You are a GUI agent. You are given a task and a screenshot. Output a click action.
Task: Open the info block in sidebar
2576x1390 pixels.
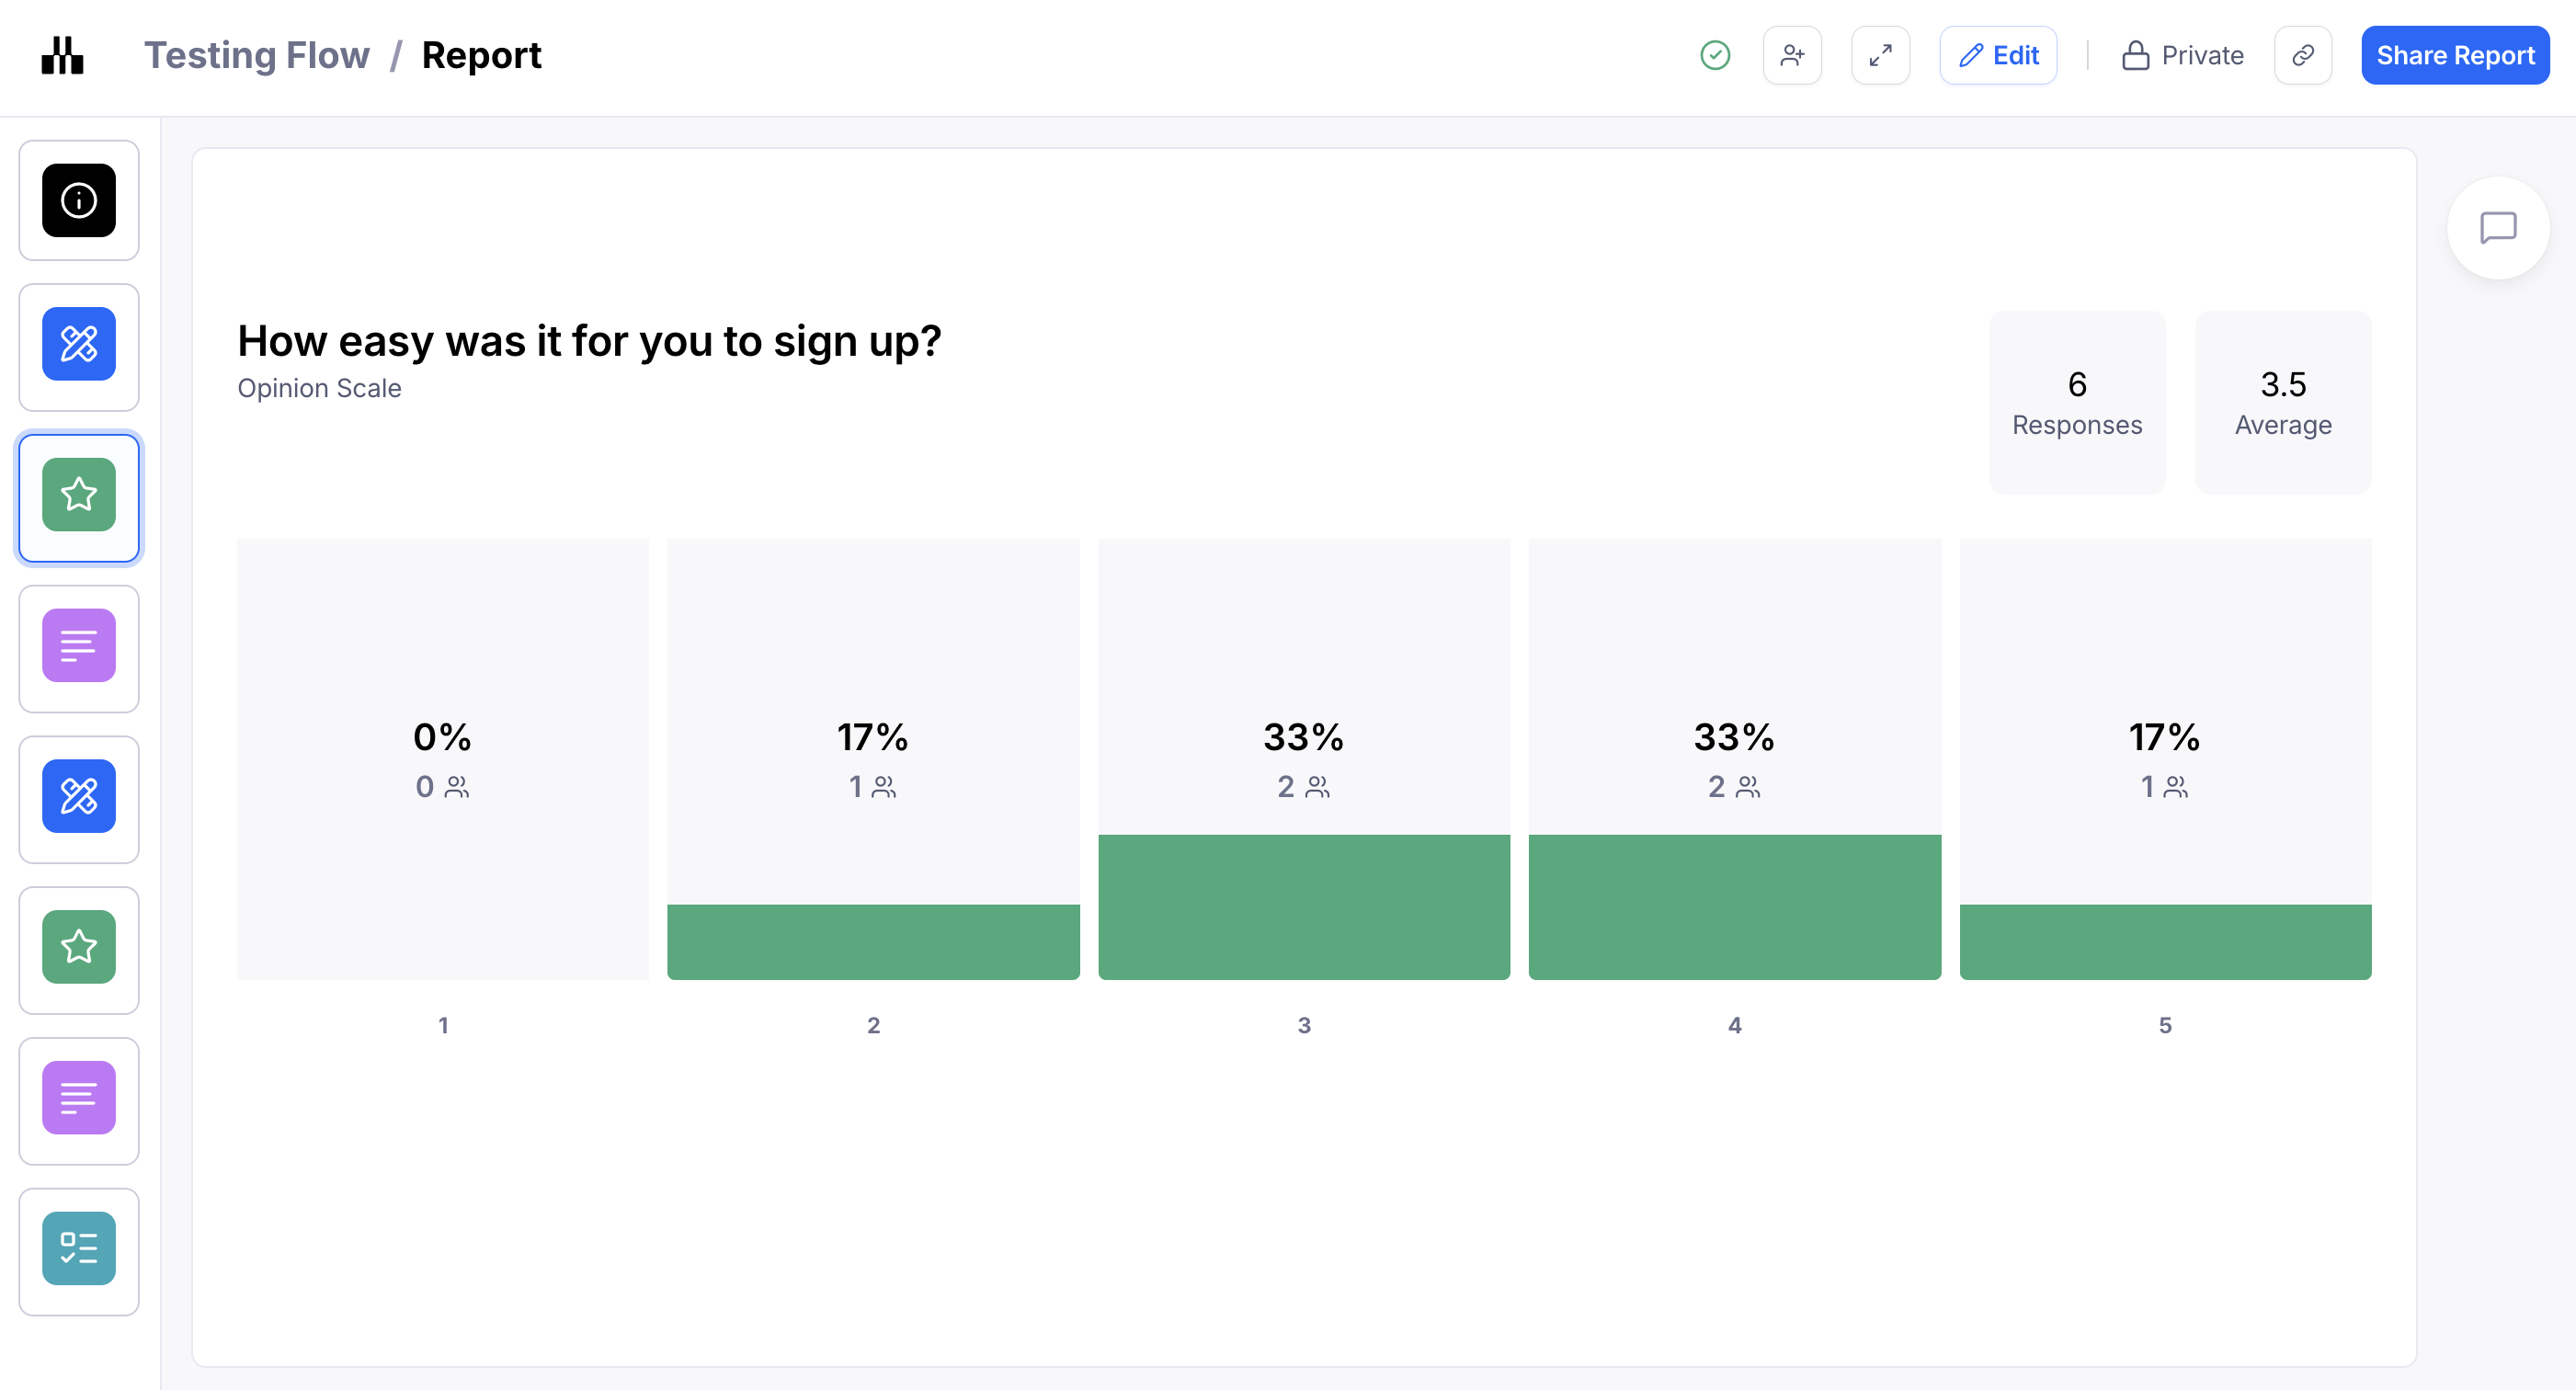pyautogui.click(x=79, y=200)
